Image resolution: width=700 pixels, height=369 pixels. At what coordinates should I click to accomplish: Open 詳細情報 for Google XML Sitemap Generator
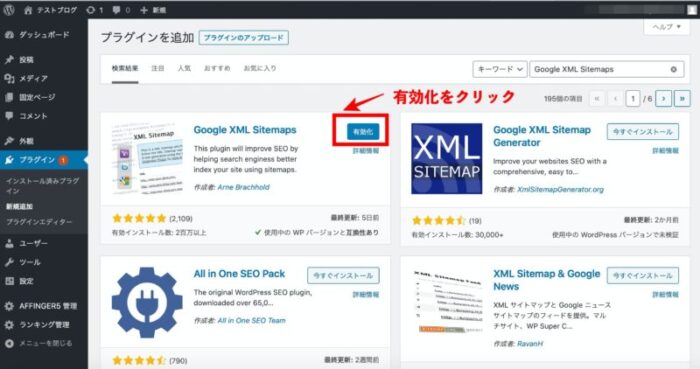coord(665,151)
